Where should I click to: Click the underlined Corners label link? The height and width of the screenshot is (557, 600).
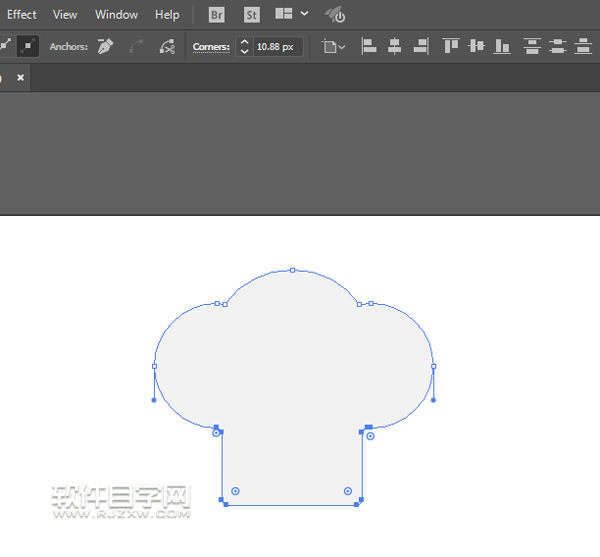pyautogui.click(x=211, y=47)
